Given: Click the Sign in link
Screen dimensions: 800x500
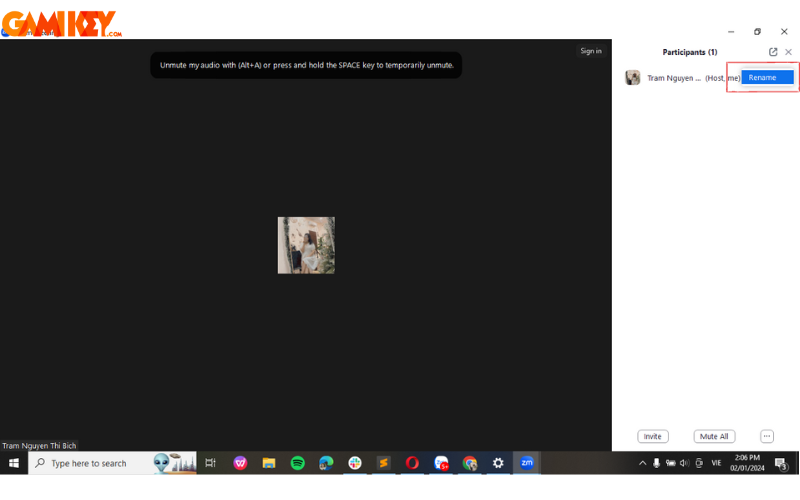Looking at the screenshot, I should tap(591, 51).
